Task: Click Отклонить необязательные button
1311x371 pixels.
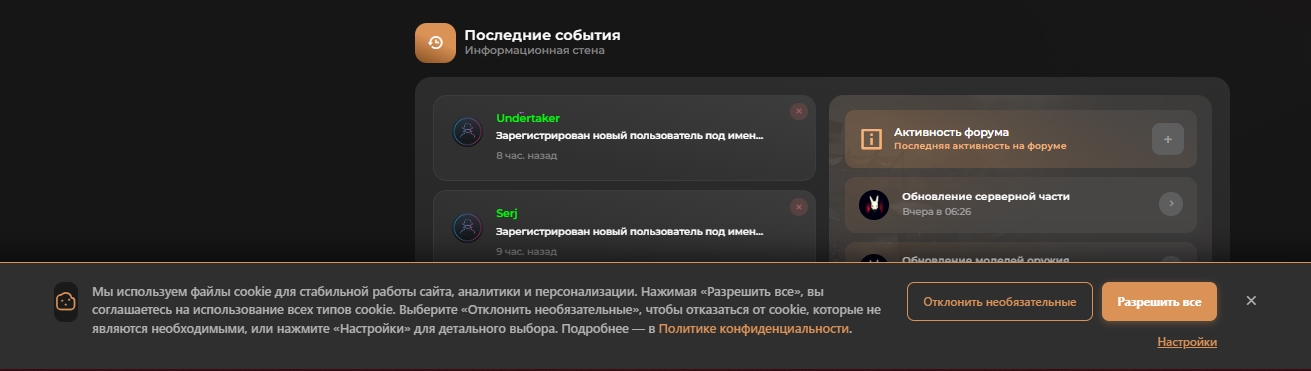Action: click(1000, 301)
